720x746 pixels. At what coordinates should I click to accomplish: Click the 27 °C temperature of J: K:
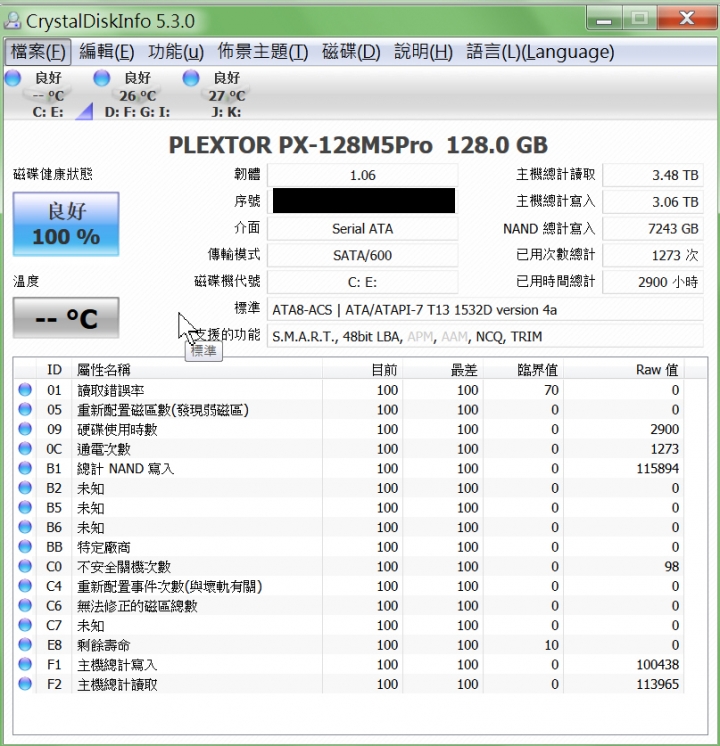click(227, 96)
